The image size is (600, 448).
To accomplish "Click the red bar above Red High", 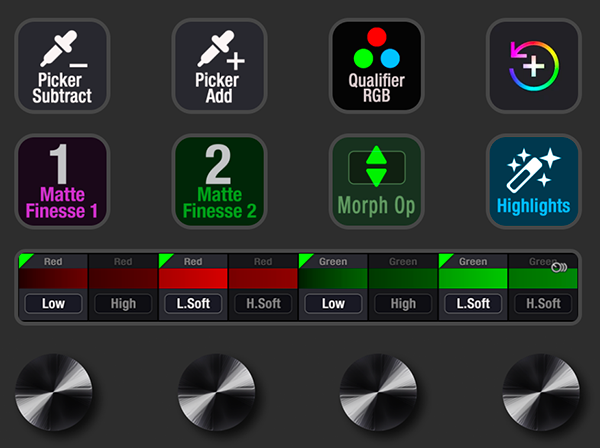I will (123, 278).
